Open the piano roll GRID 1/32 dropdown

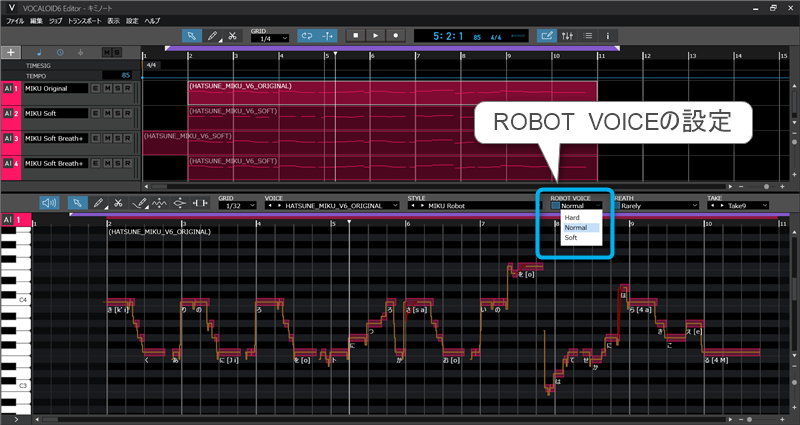tap(238, 206)
